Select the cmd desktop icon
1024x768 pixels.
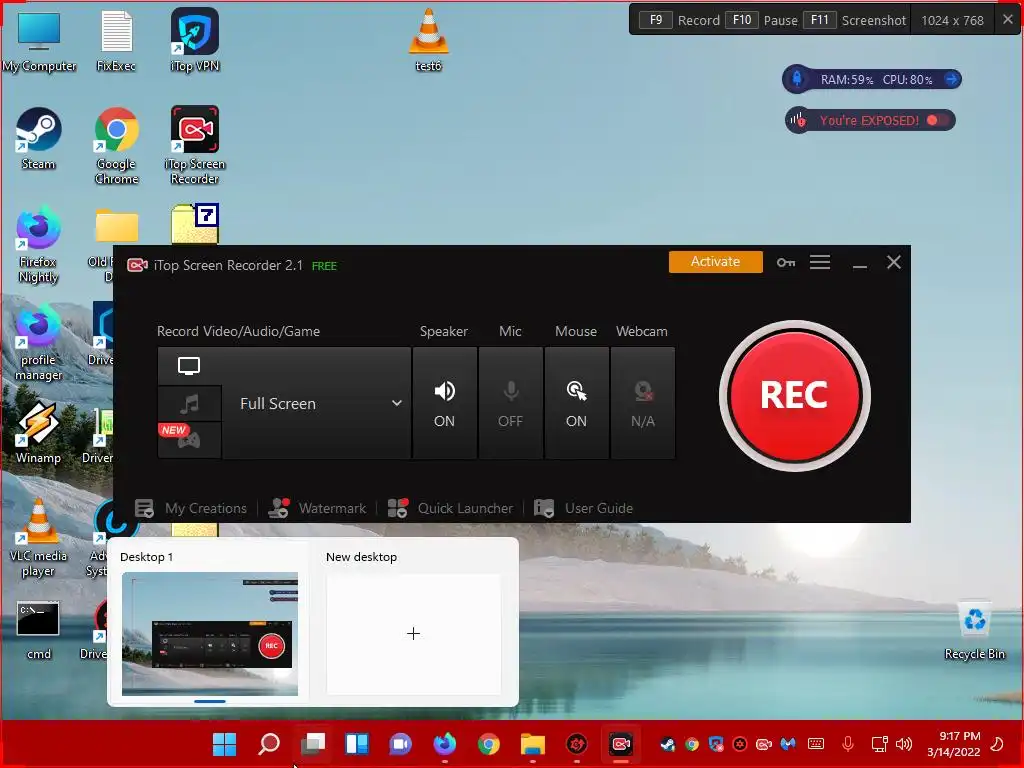(39, 630)
